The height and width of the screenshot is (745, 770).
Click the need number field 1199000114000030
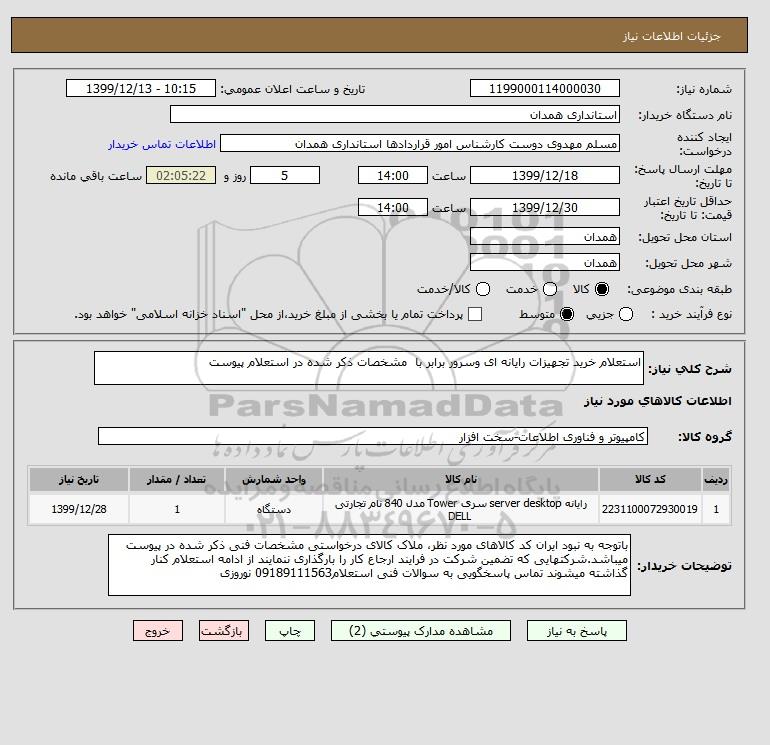pyautogui.click(x=545, y=88)
